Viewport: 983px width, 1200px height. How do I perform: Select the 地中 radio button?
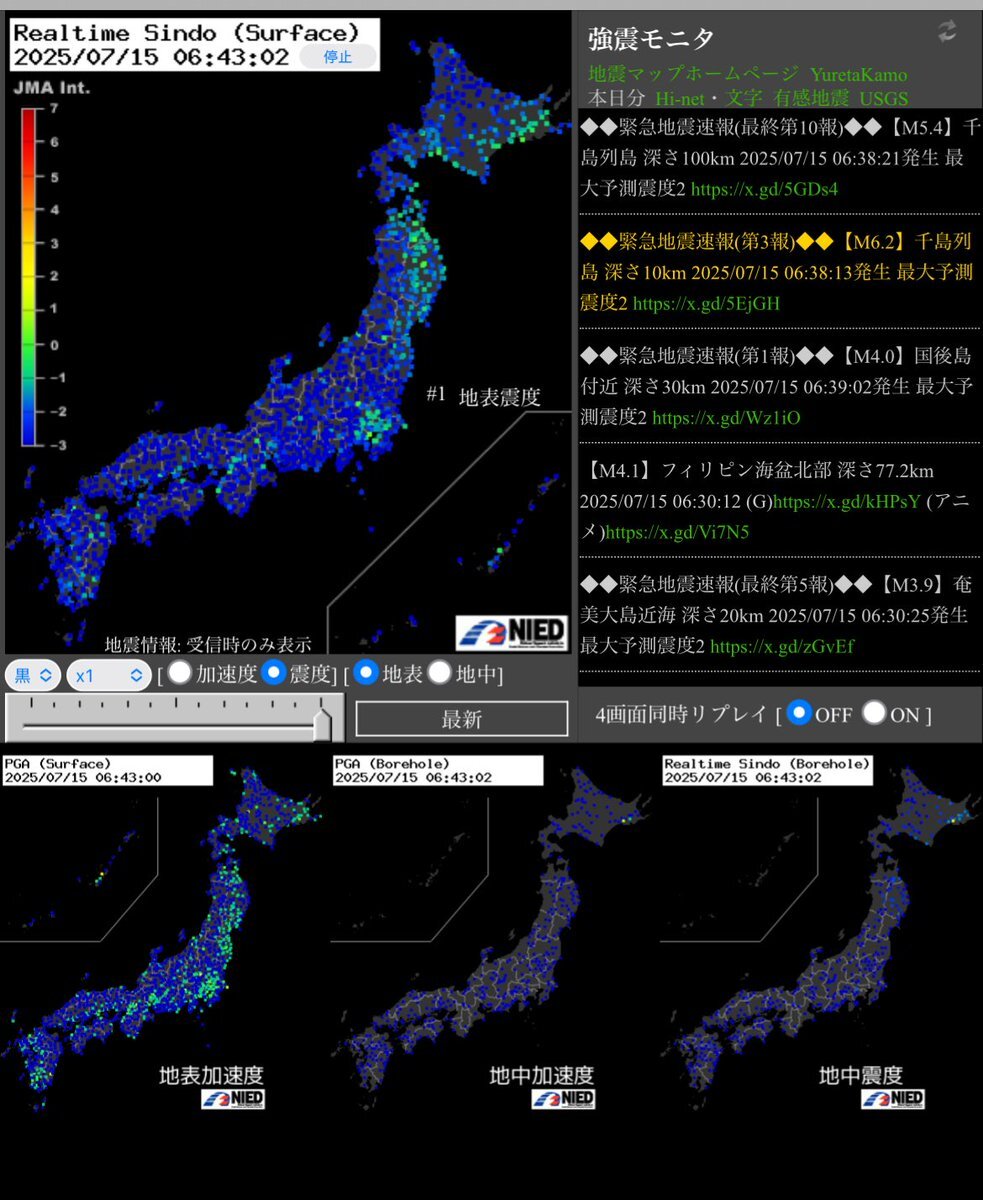pyautogui.click(x=439, y=673)
